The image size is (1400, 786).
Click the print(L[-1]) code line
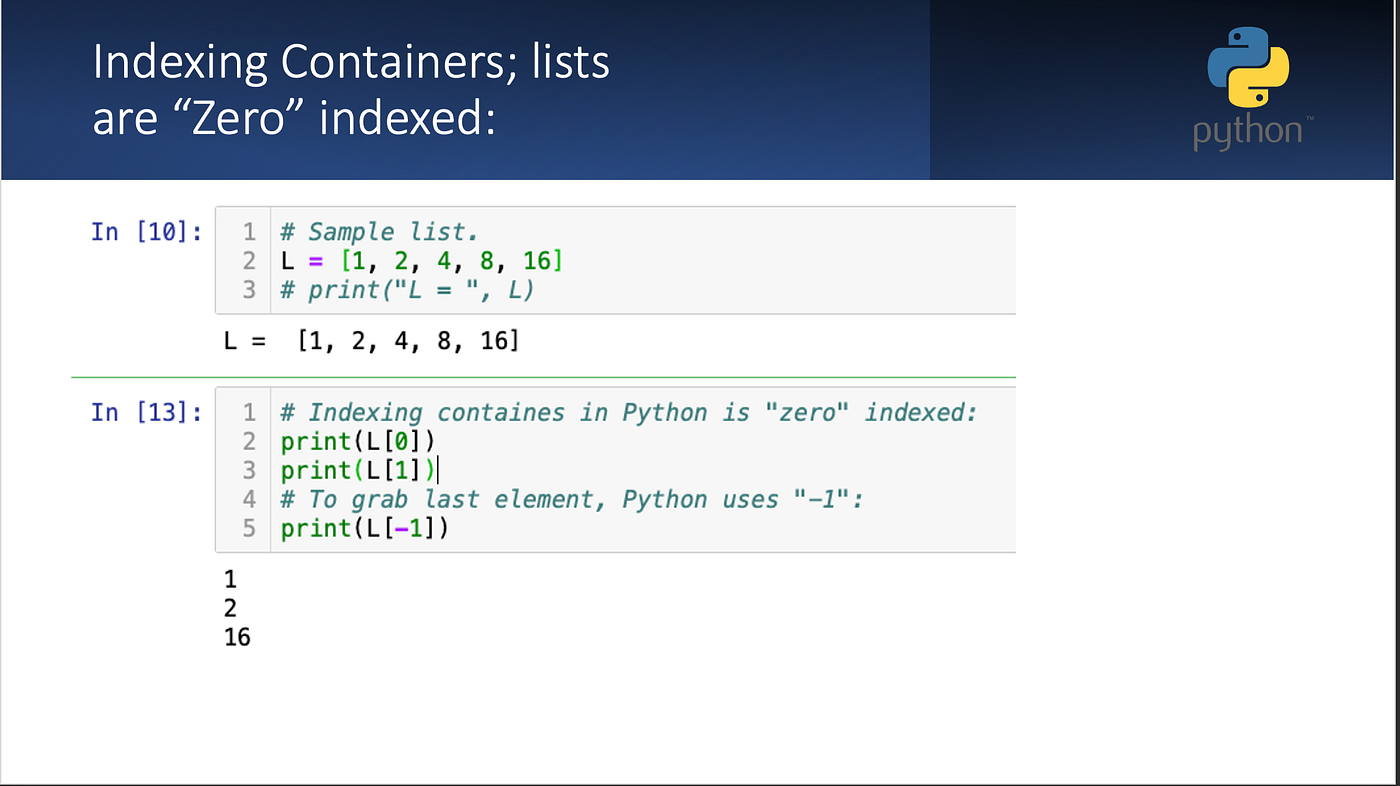[365, 528]
